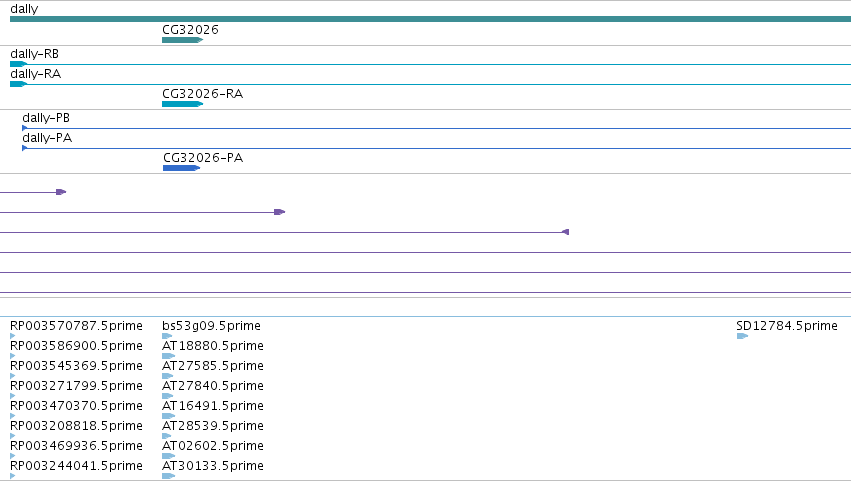The width and height of the screenshot is (851, 481).
Task: Select SD12784.5prime EST label
Action: pyautogui.click(x=787, y=326)
